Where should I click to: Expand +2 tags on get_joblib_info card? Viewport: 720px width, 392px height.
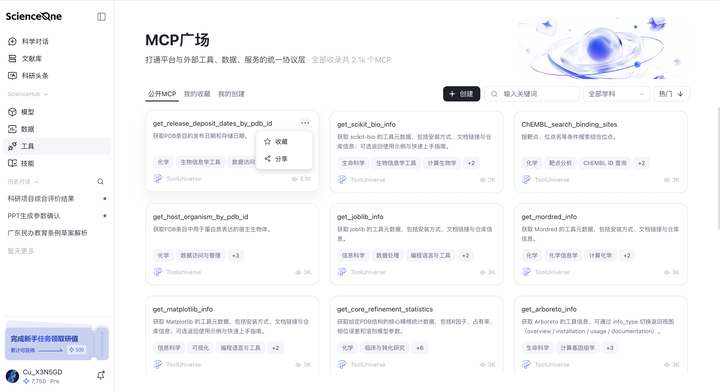click(x=465, y=255)
